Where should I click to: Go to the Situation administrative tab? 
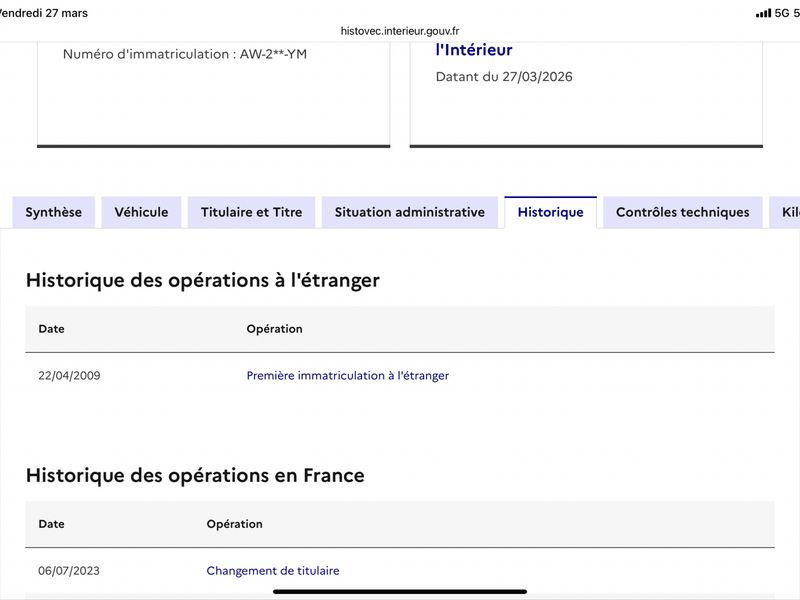coord(410,212)
